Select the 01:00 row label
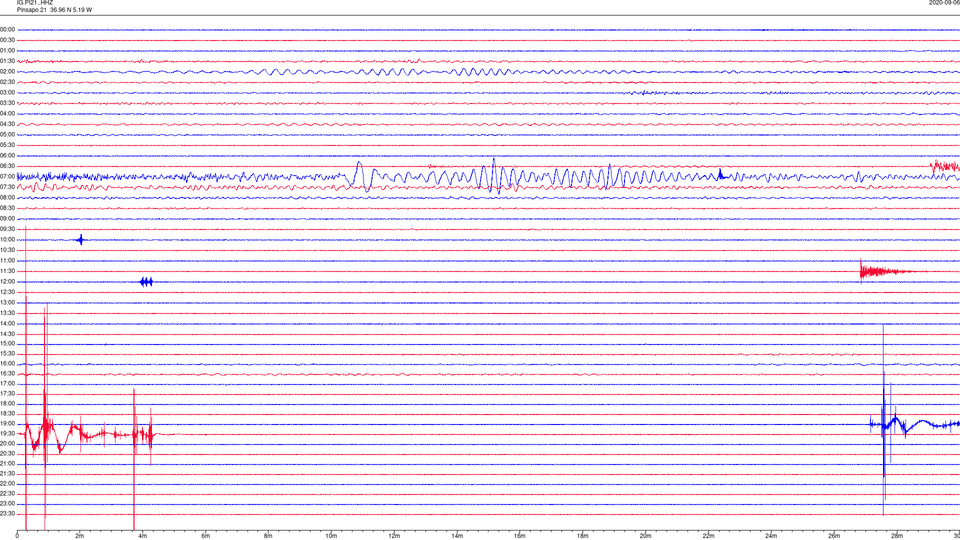Viewport: 960px width, 540px height. pos(7,51)
